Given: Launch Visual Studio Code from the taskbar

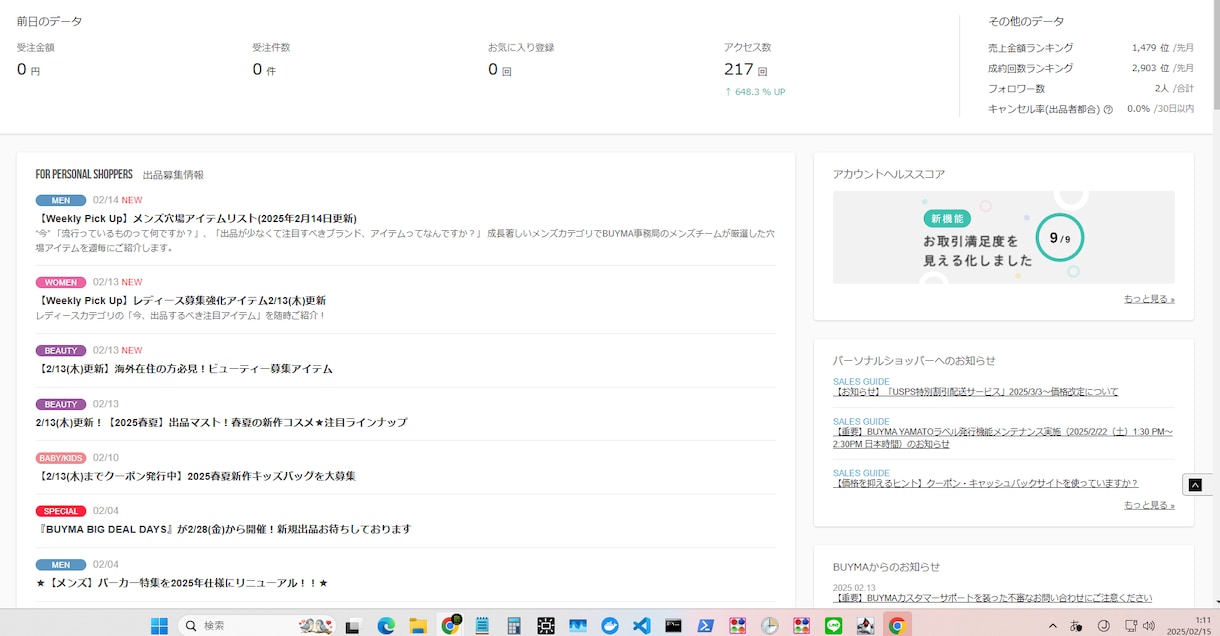Looking at the screenshot, I should tap(642, 626).
